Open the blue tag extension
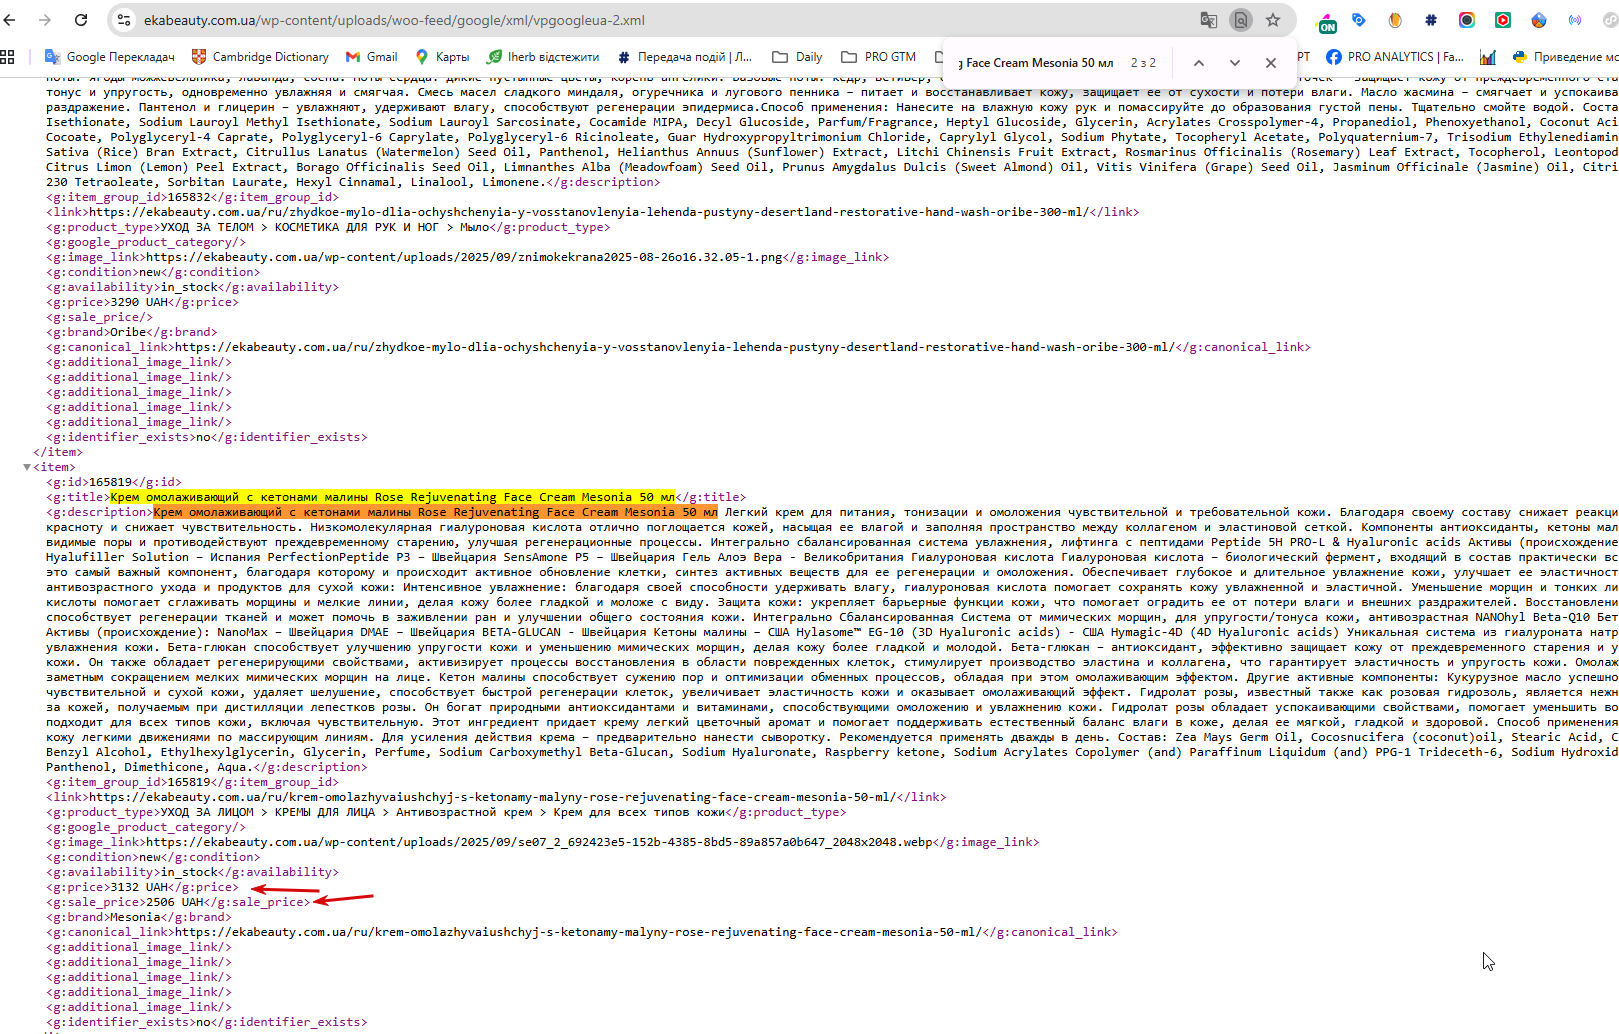1619x1034 pixels. (1359, 20)
